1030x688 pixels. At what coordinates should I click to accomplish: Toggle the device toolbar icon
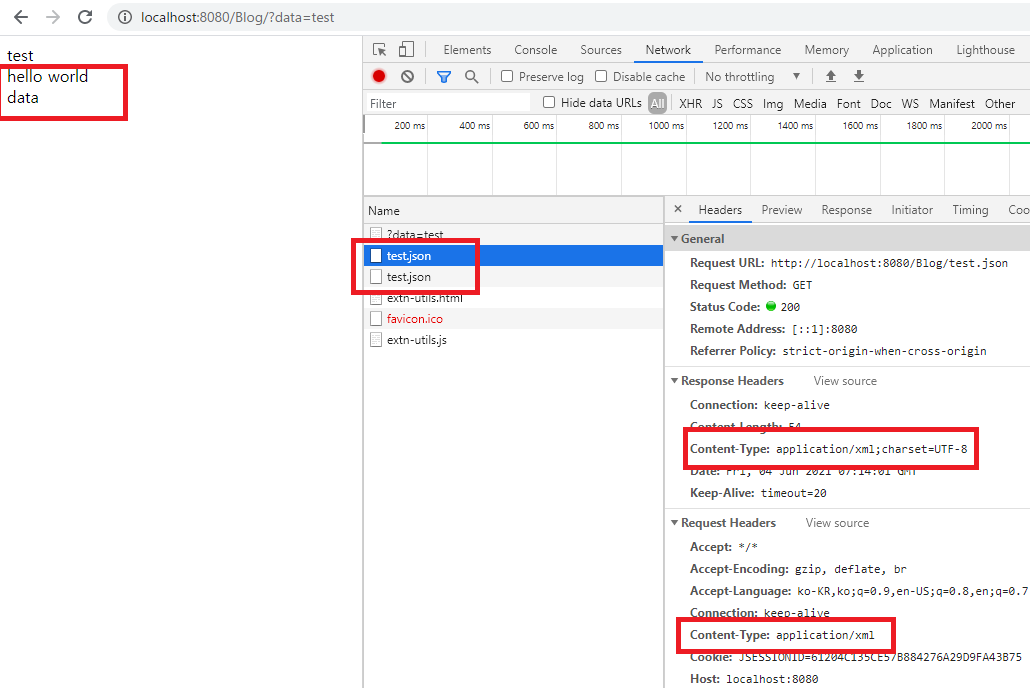pyautogui.click(x=406, y=50)
